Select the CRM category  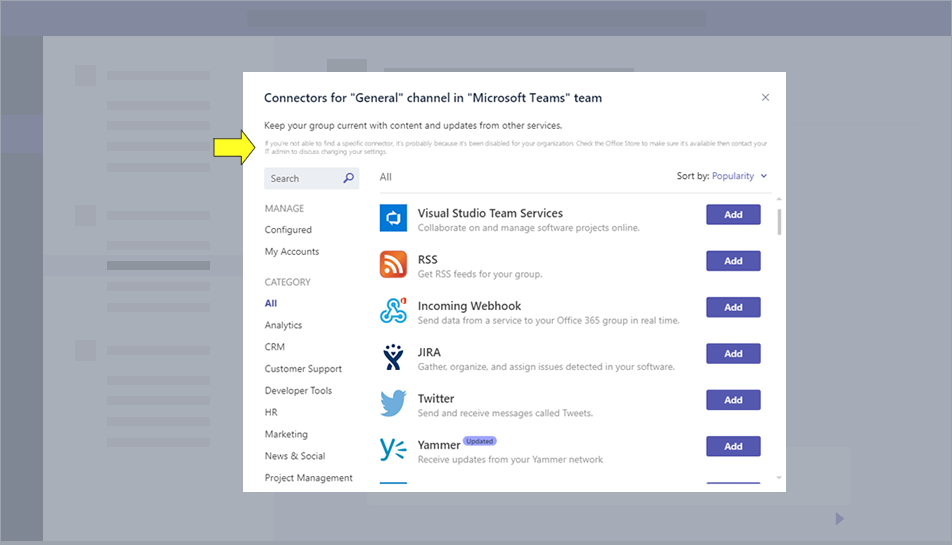[x=274, y=347]
